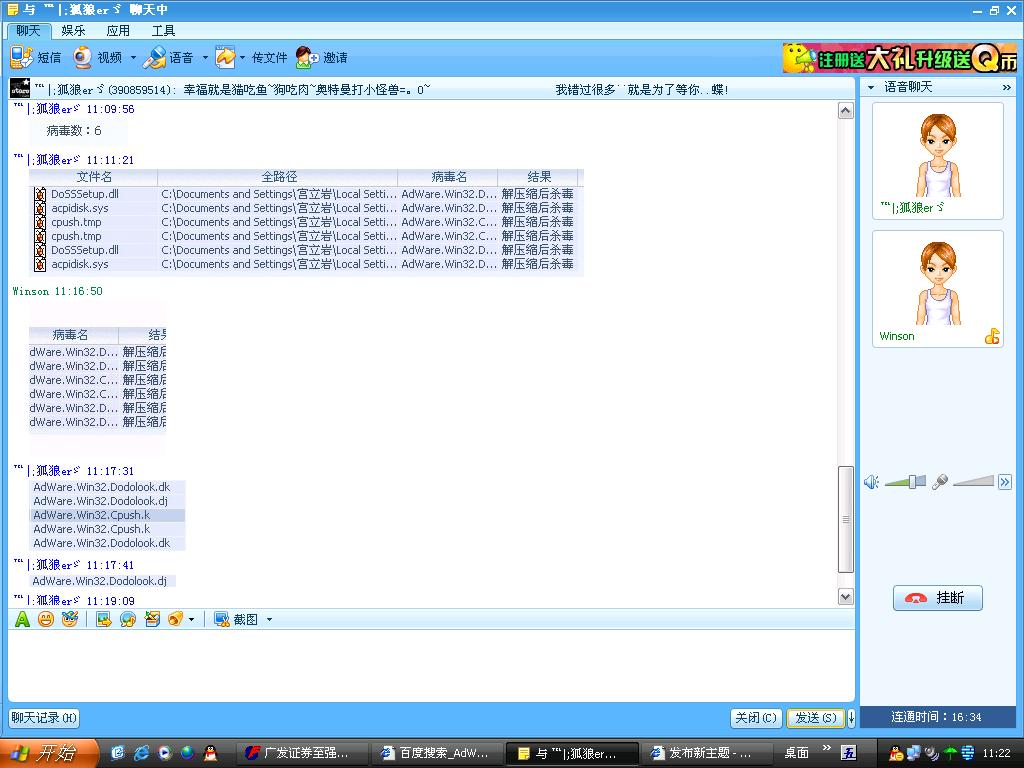This screenshot has height=768, width=1024.
Task: Open music icon dropdown arrow
Action: (x=191, y=619)
